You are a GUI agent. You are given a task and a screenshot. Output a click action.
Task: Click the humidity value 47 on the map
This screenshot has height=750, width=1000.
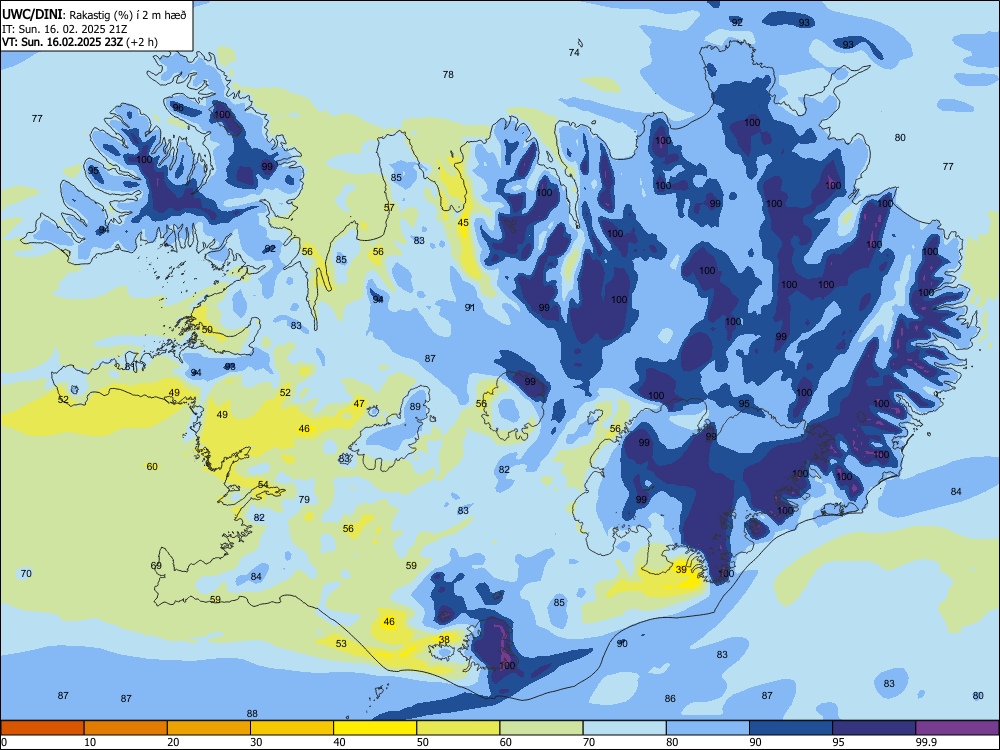(359, 403)
